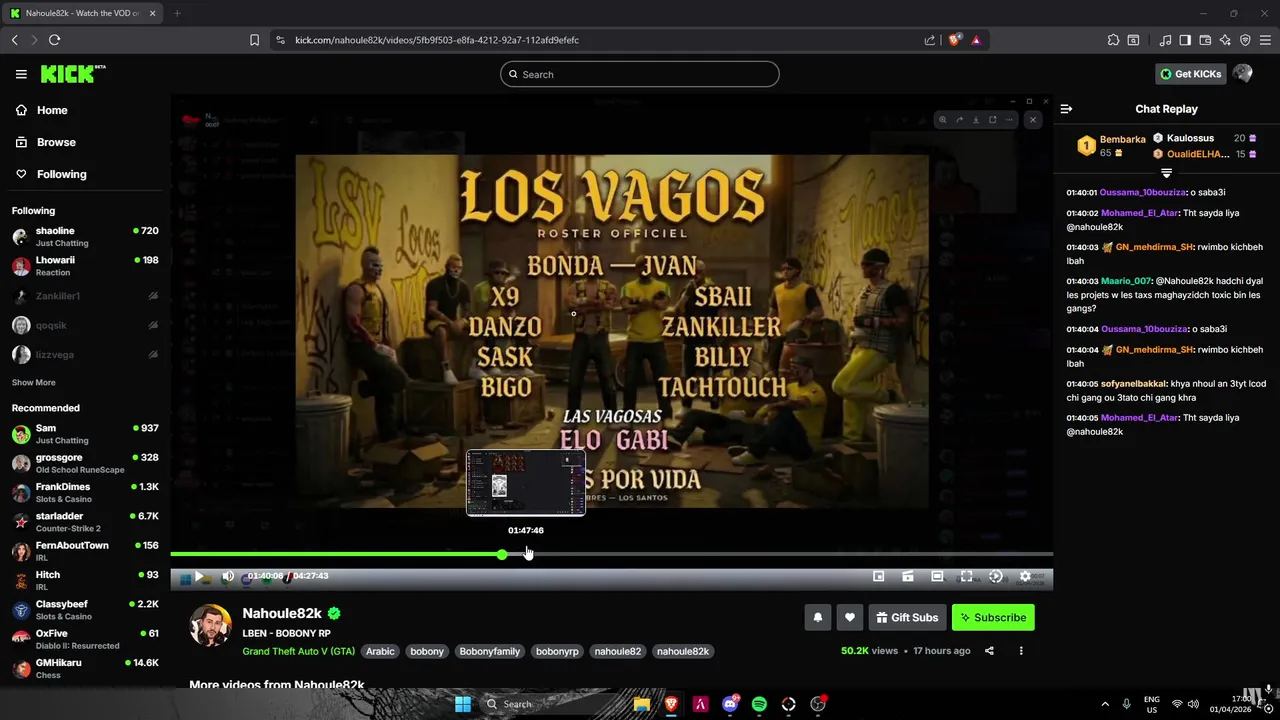The width and height of the screenshot is (1280, 720).
Task: Enable notifications with the bell button
Action: coord(818,617)
